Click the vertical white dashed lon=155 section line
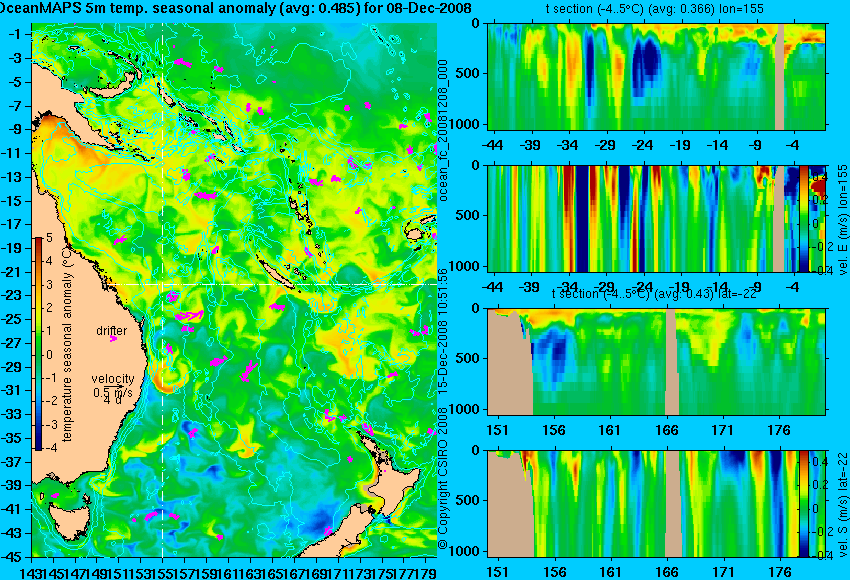850x580 pixels. coord(162,289)
